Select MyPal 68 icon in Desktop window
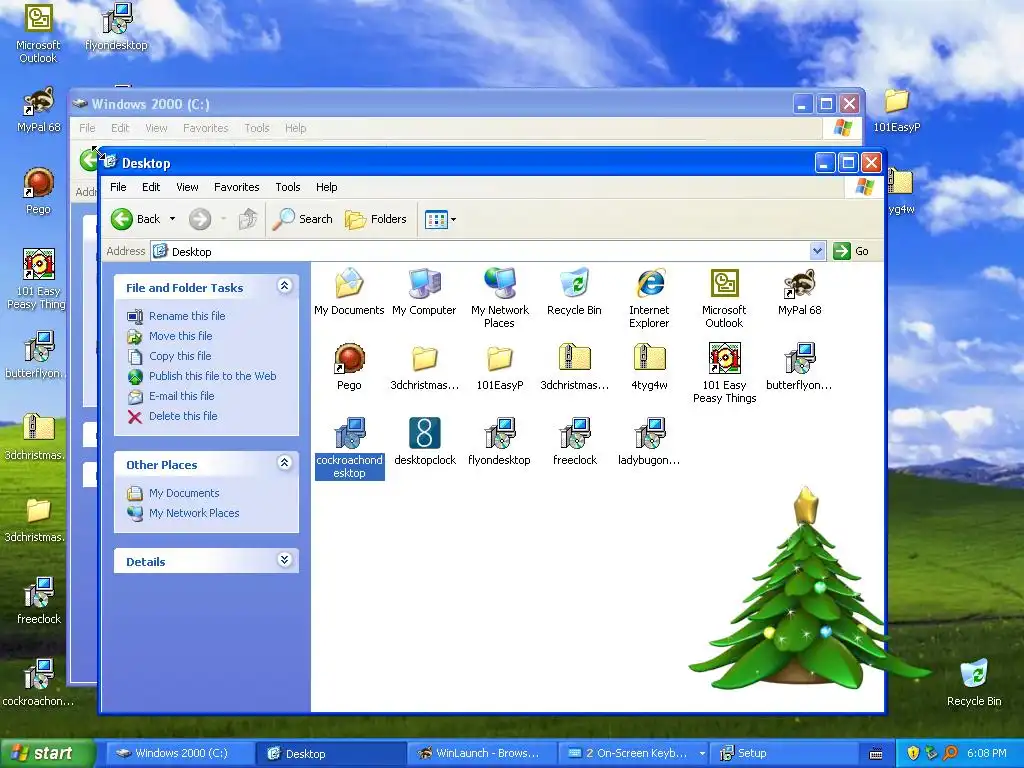 pyautogui.click(x=799, y=292)
